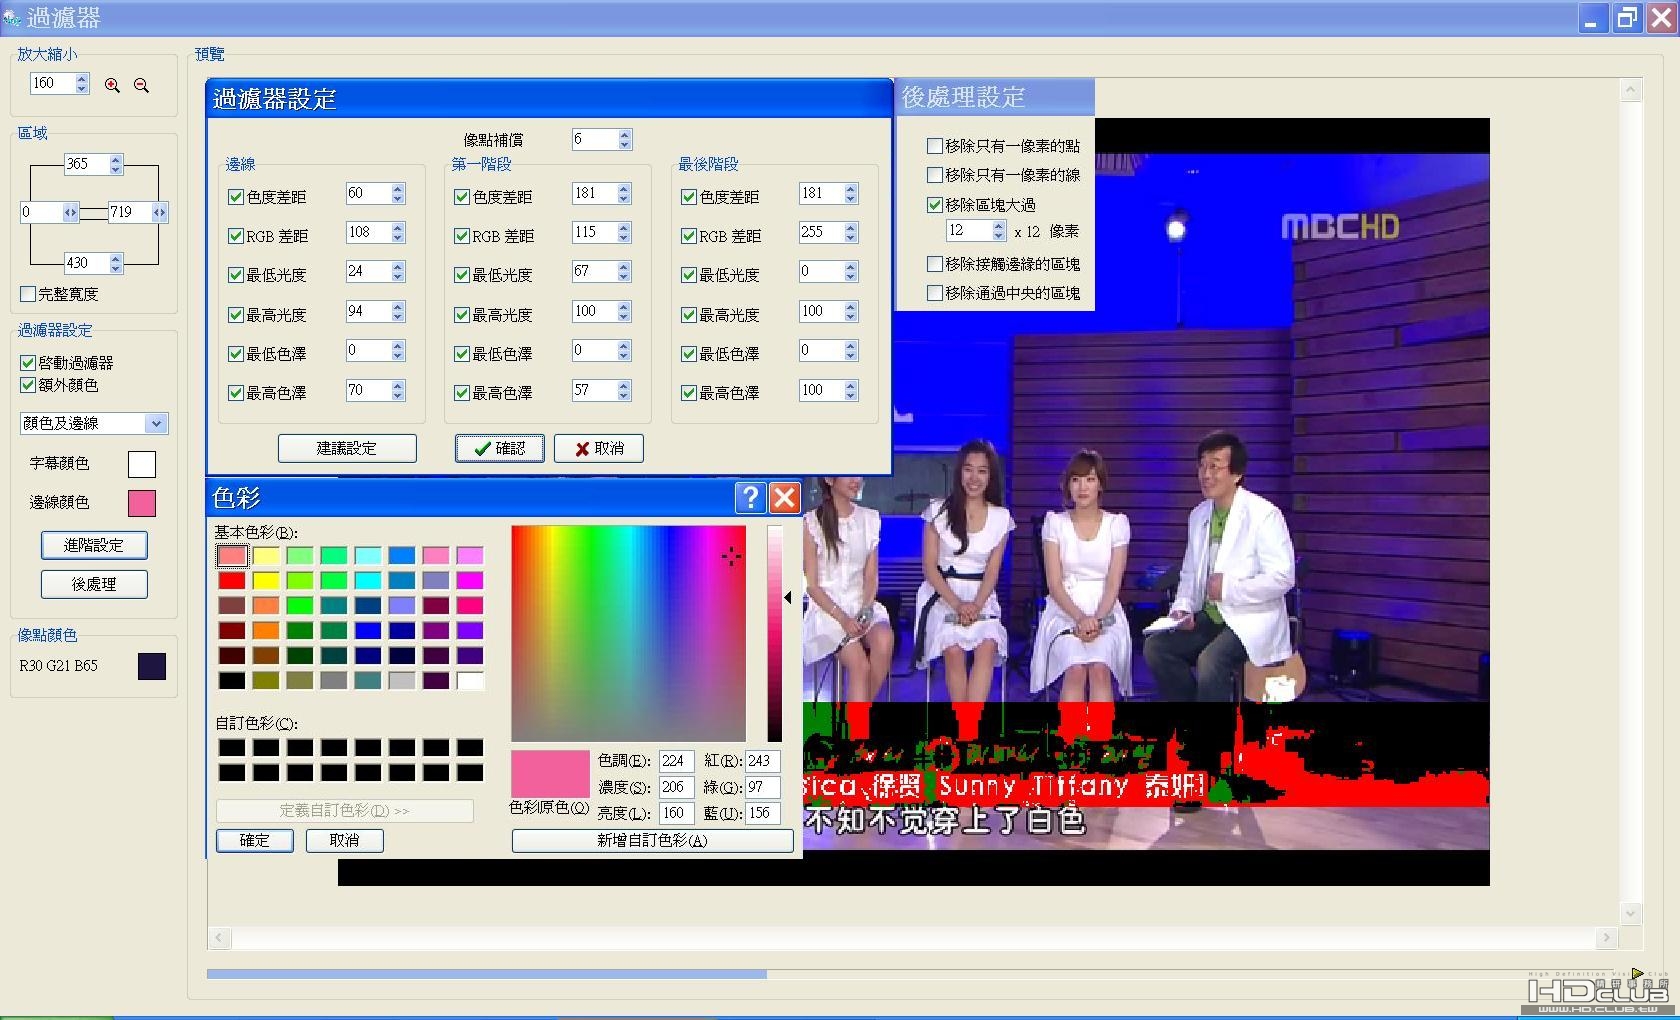
Task: Click the blue progress bar below preview
Action: [487, 973]
